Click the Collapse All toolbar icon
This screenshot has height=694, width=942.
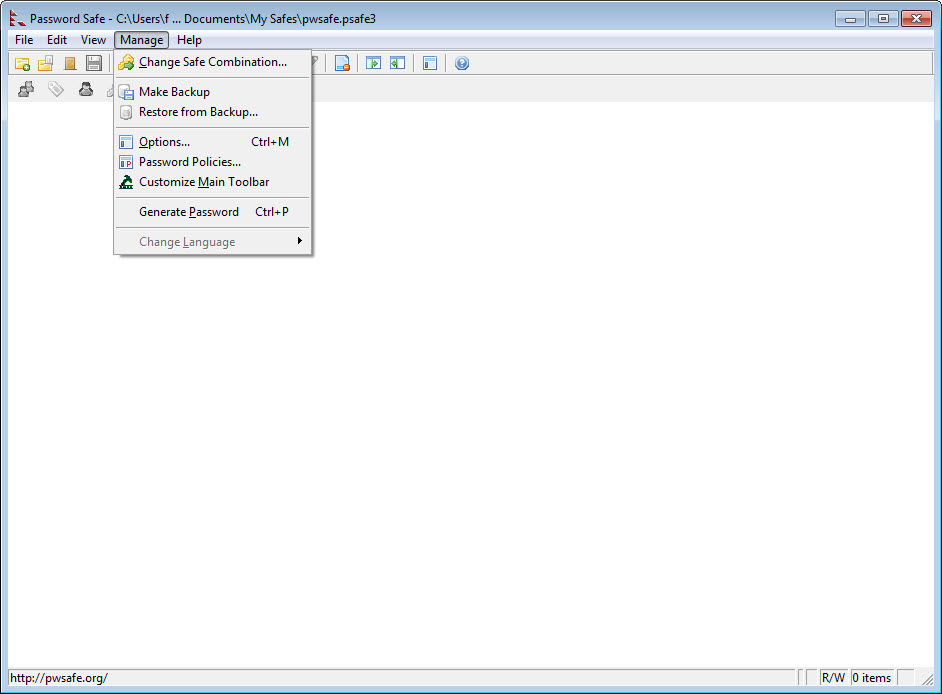pos(397,63)
